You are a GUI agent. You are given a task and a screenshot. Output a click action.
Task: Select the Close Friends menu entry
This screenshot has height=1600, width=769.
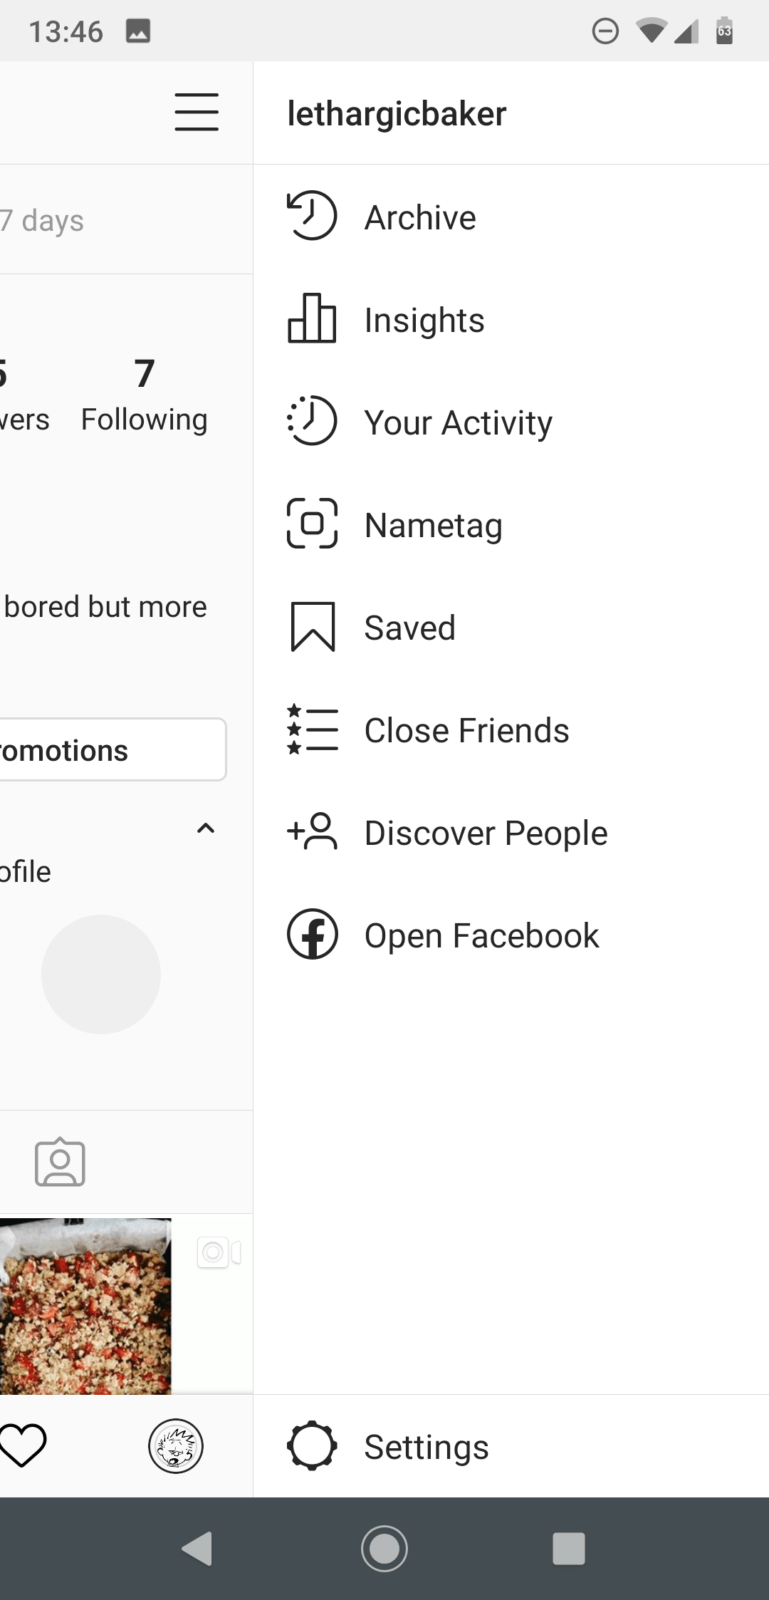click(x=466, y=730)
